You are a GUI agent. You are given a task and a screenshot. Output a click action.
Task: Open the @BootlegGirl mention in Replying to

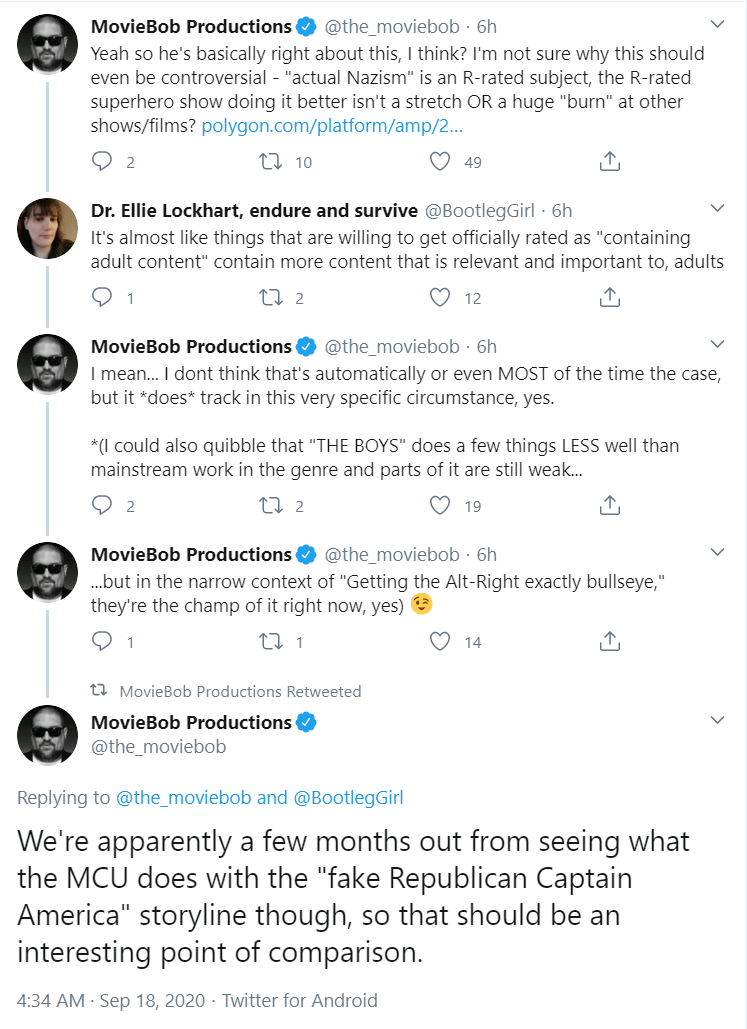click(349, 797)
